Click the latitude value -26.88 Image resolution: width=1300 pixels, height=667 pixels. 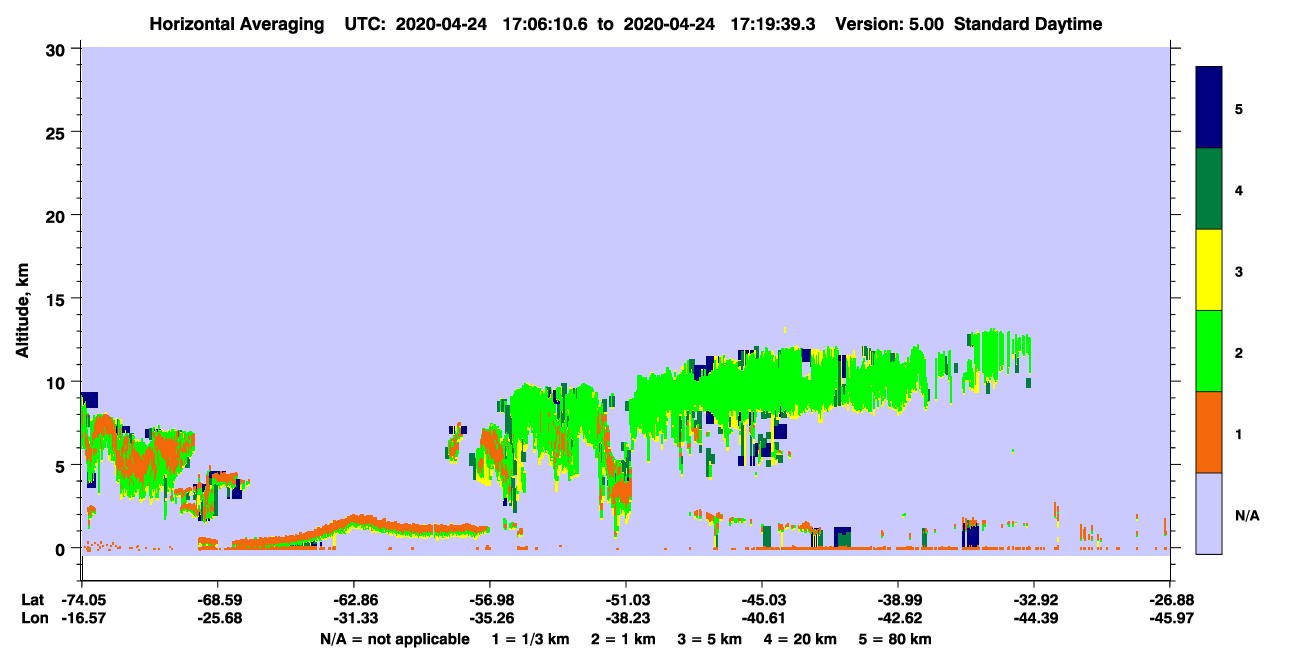pos(1170,600)
